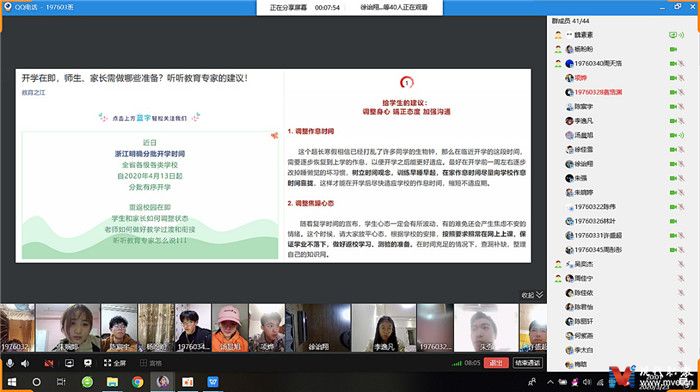The width and height of the screenshot is (700, 392).
Task: Click the 结束通话 end call button
Action: pos(528,363)
